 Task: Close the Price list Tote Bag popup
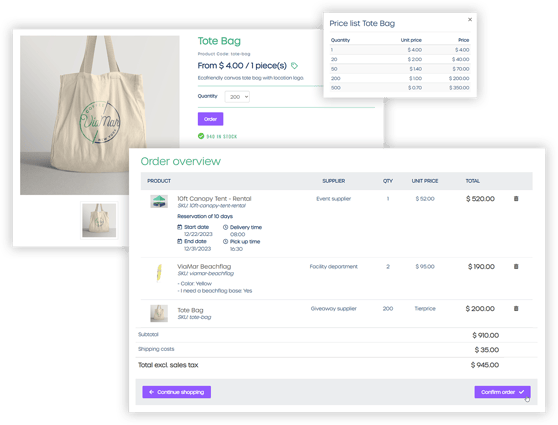[470, 20]
